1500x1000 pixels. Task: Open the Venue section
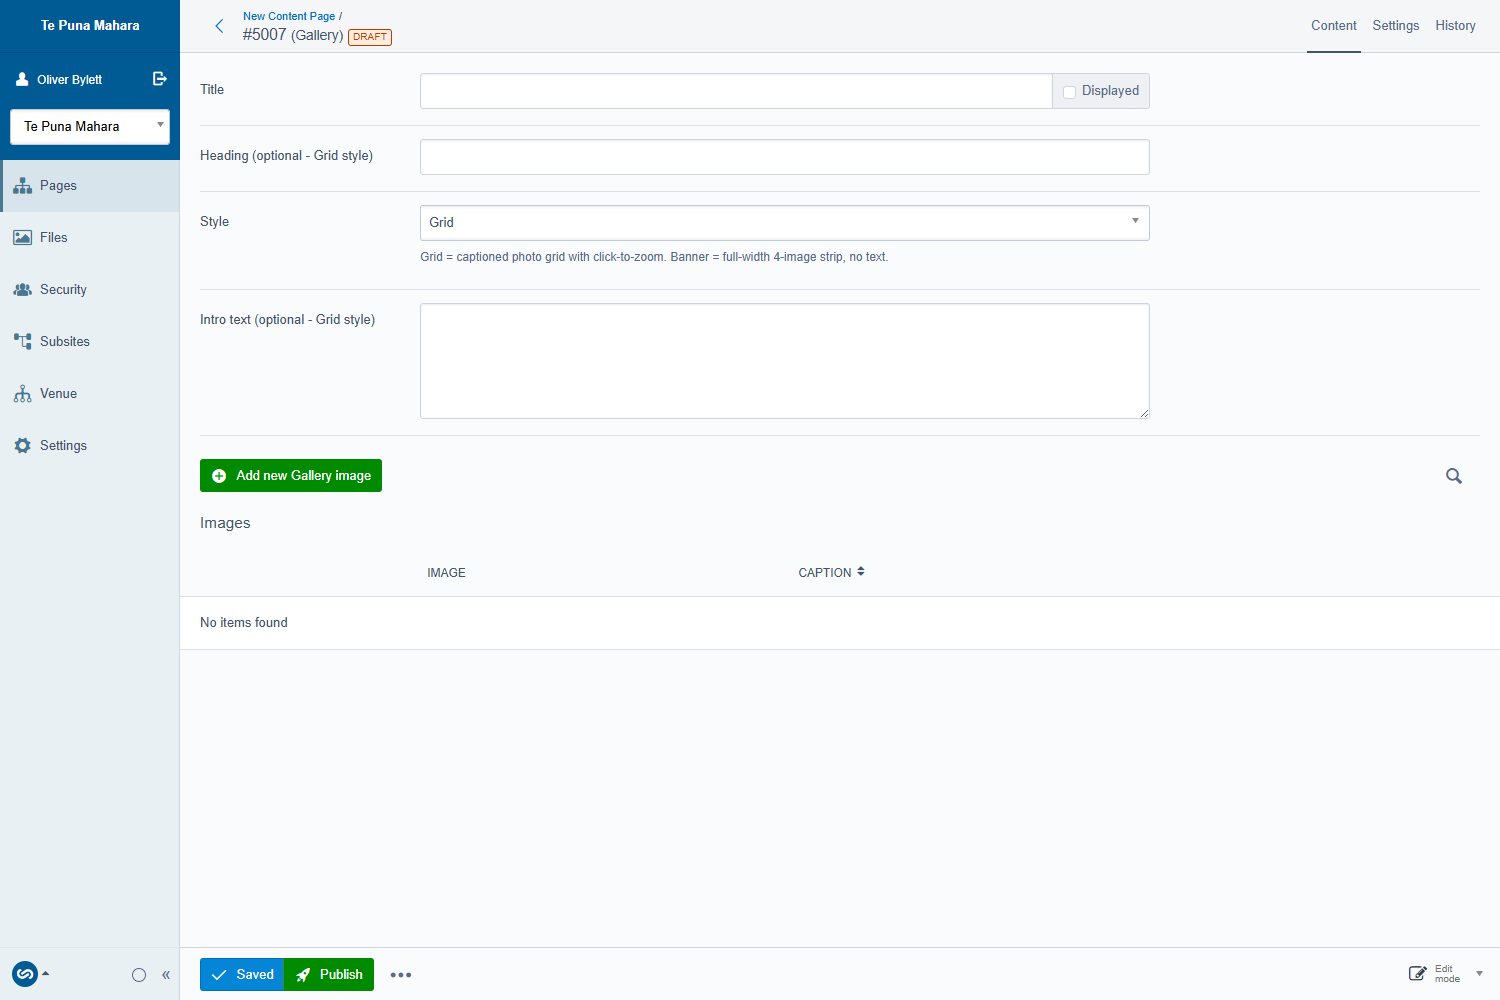point(90,393)
